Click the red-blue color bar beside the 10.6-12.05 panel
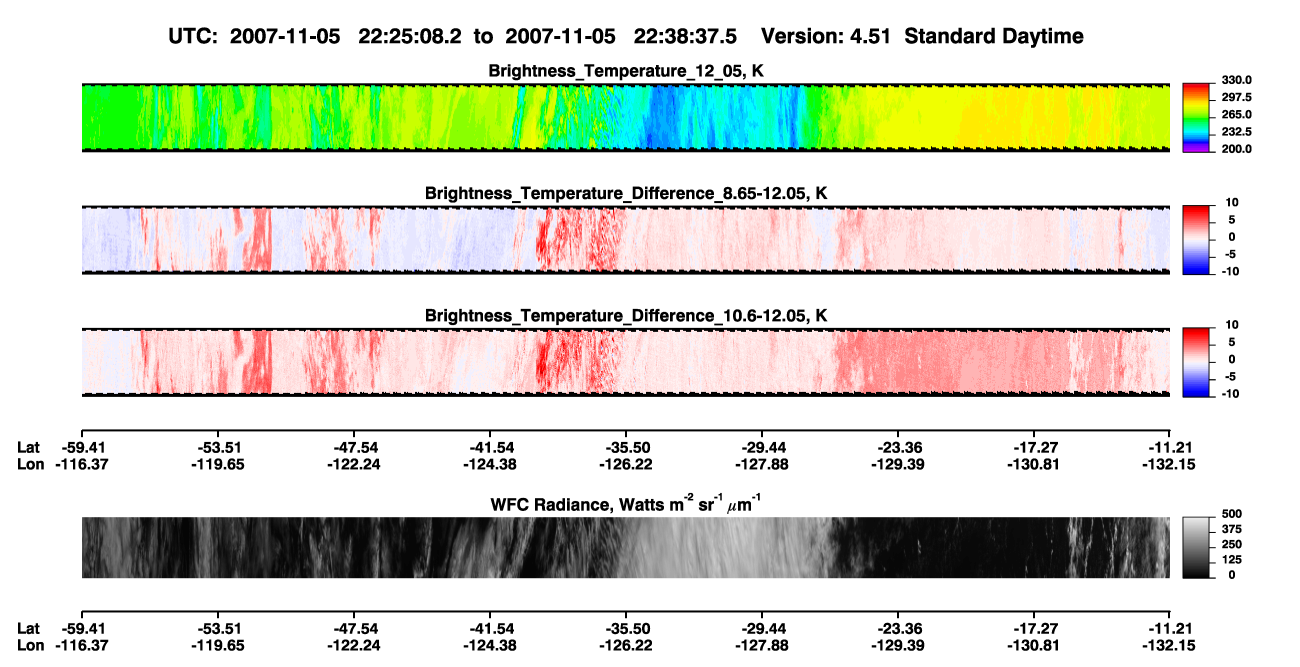Screen dimensions: 1300x667 click(1195, 360)
